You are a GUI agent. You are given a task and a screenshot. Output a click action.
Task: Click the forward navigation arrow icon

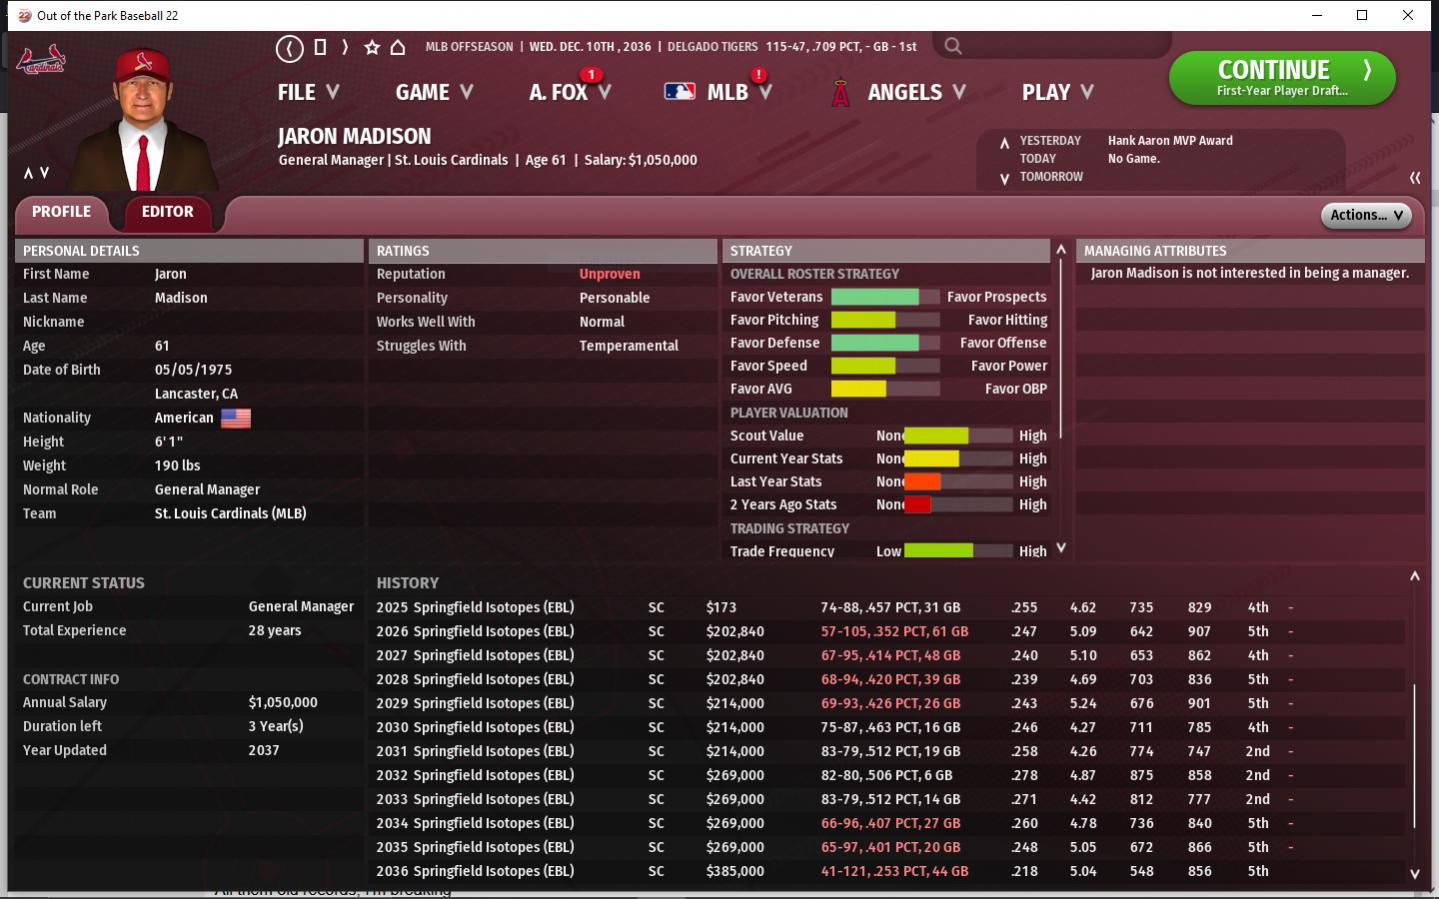[345, 47]
